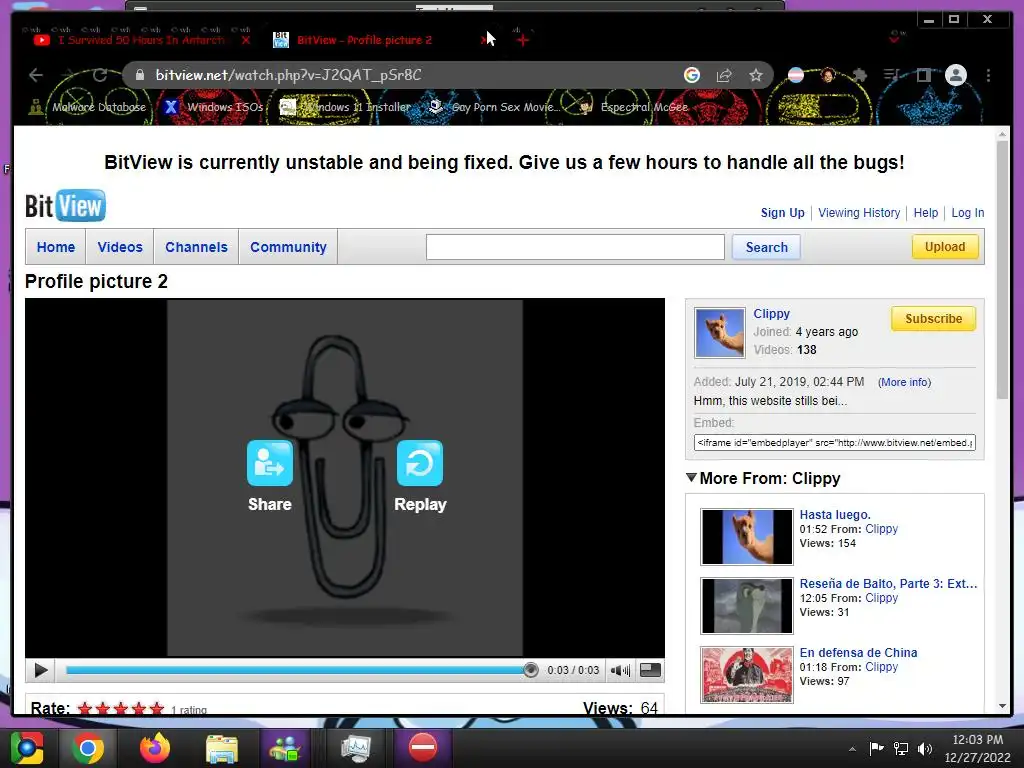Go to the Home navigation tab
This screenshot has height=768, width=1024.
click(56, 247)
